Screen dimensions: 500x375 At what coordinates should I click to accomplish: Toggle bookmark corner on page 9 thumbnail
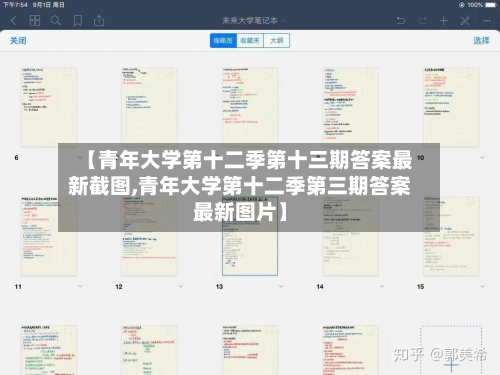coord(371,72)
